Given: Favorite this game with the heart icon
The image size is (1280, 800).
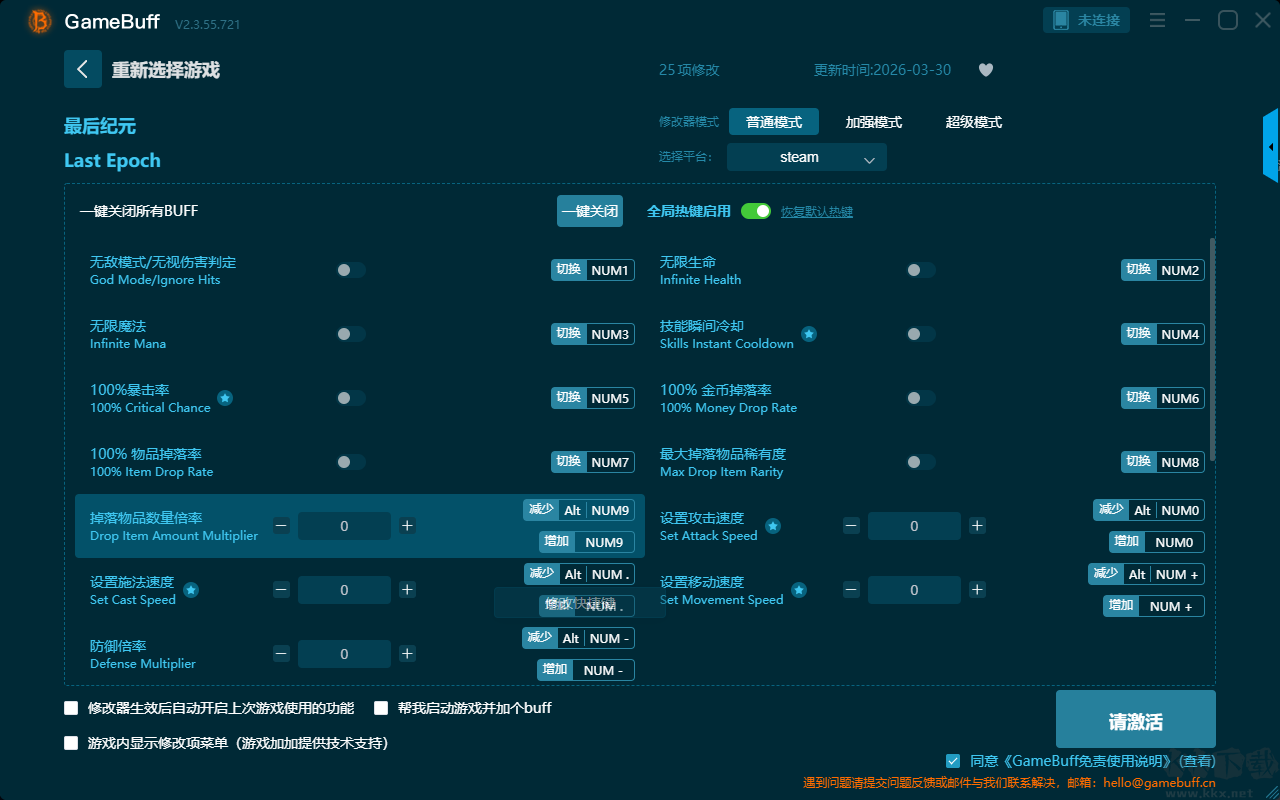Looking at the screenshot, I should tap(986, 70).
